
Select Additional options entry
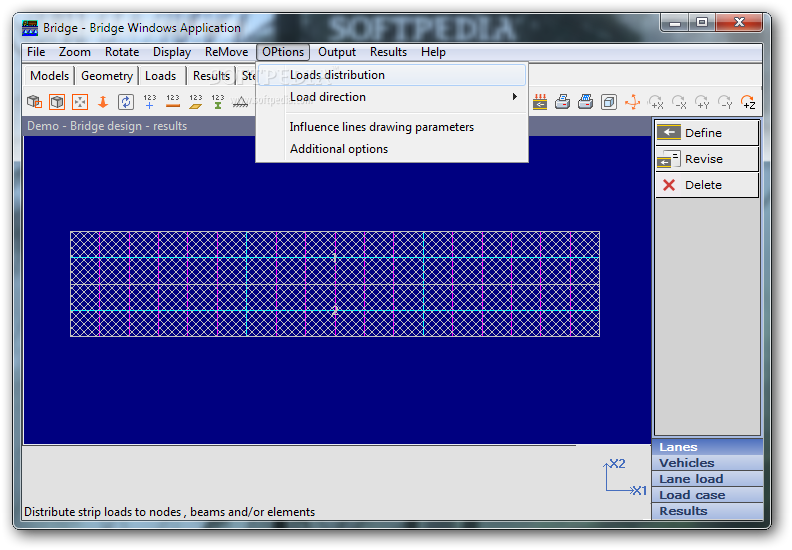(392, 149)
